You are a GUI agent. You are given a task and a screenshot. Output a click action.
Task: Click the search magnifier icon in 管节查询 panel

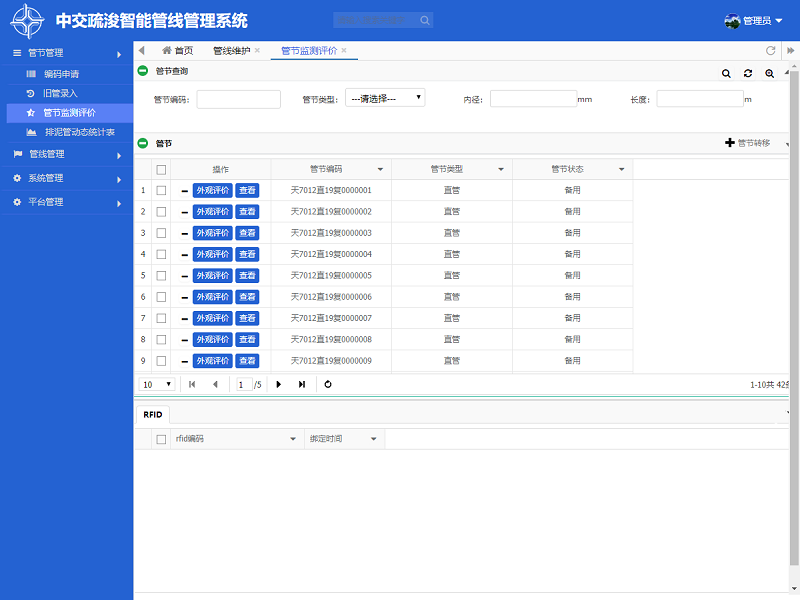tap(727, 73)
